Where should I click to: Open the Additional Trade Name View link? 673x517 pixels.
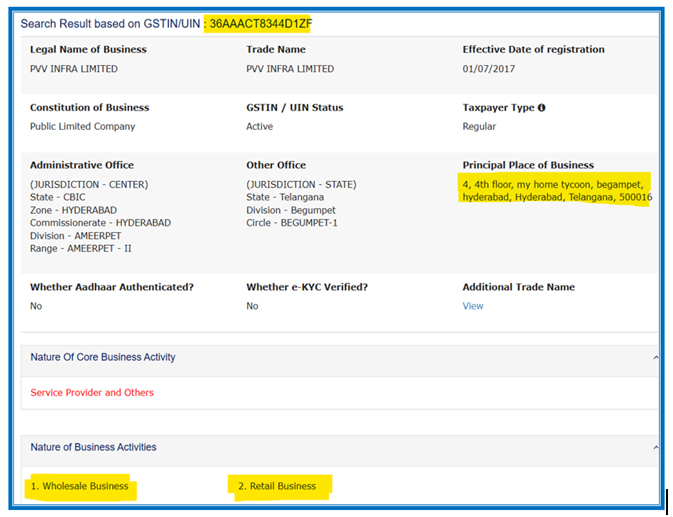(472, 306)
